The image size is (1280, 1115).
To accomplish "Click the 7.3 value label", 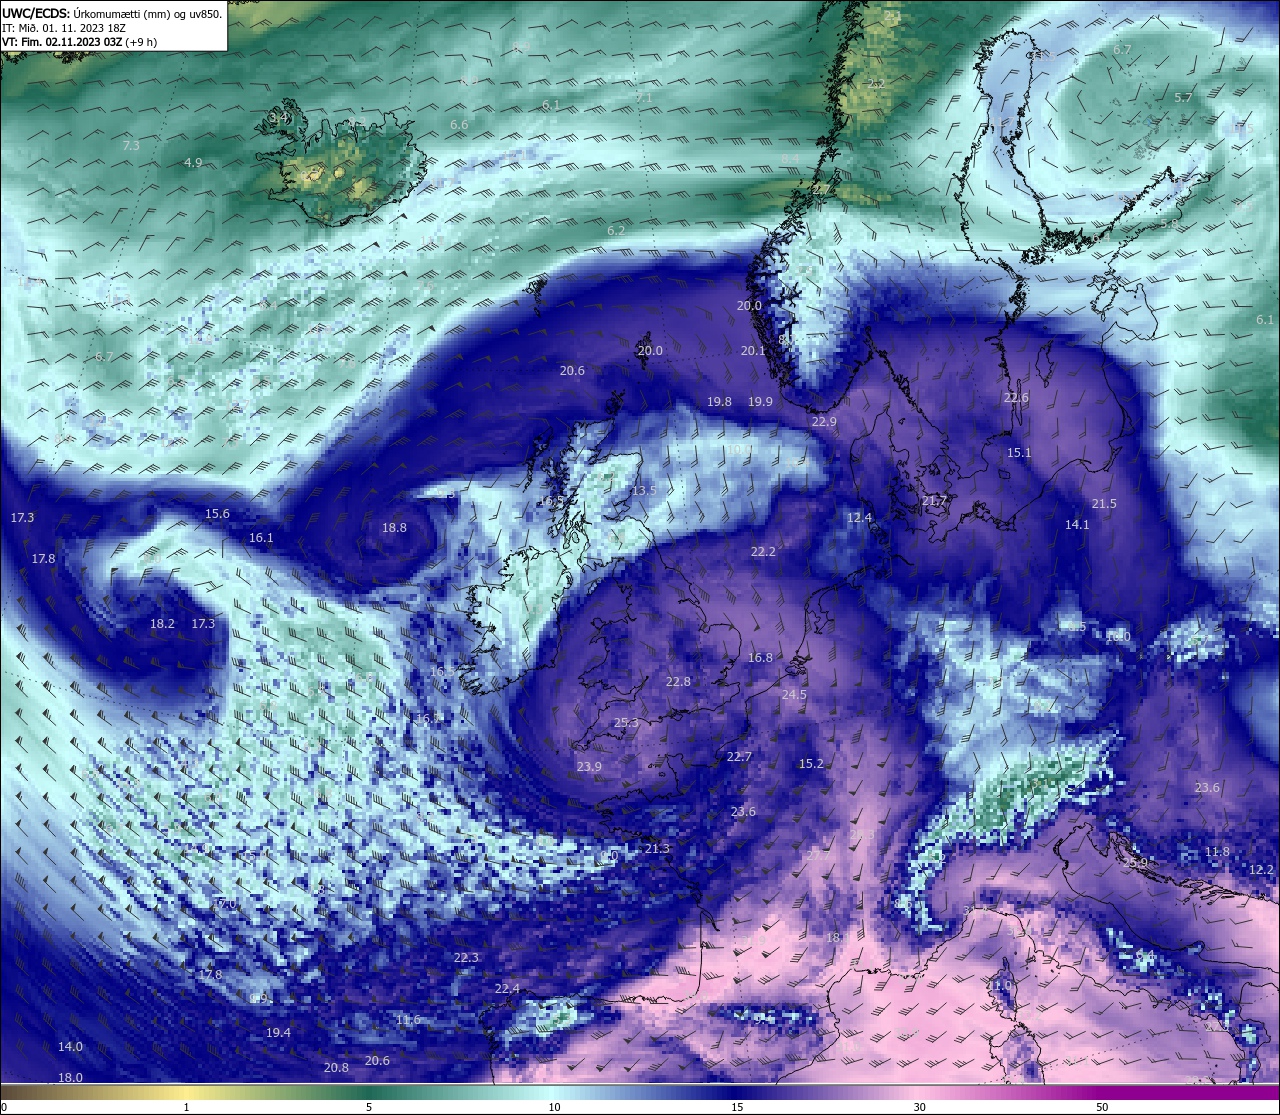I will (131, 145).
